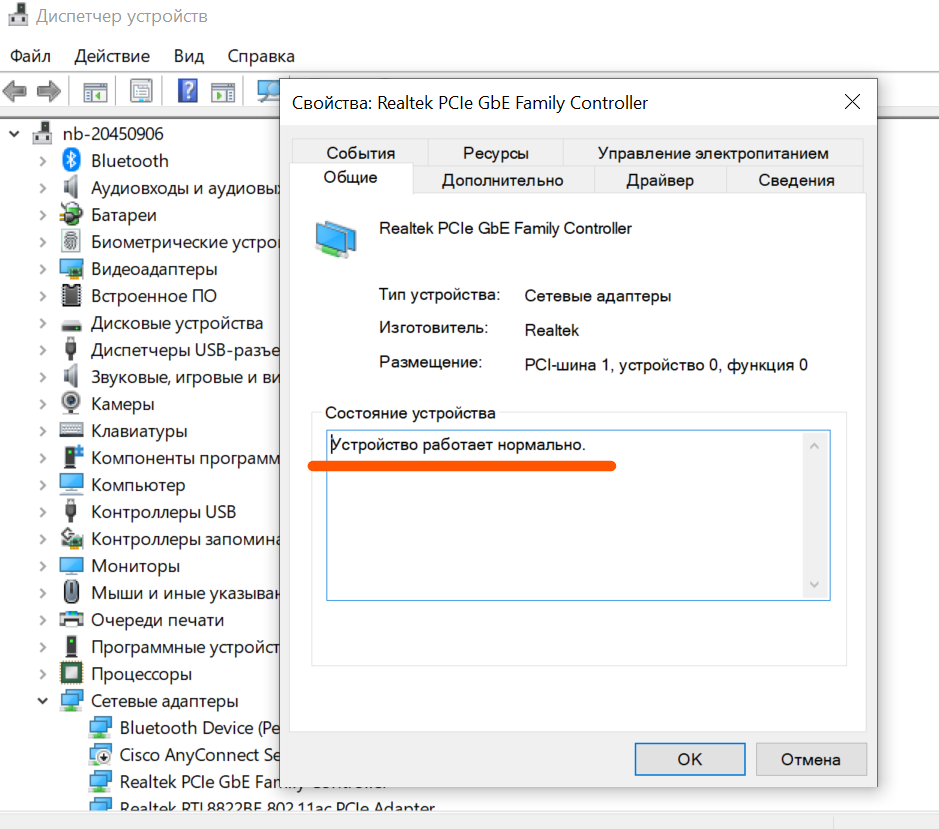Click the Мониторы screen icon

click(71, 565)
